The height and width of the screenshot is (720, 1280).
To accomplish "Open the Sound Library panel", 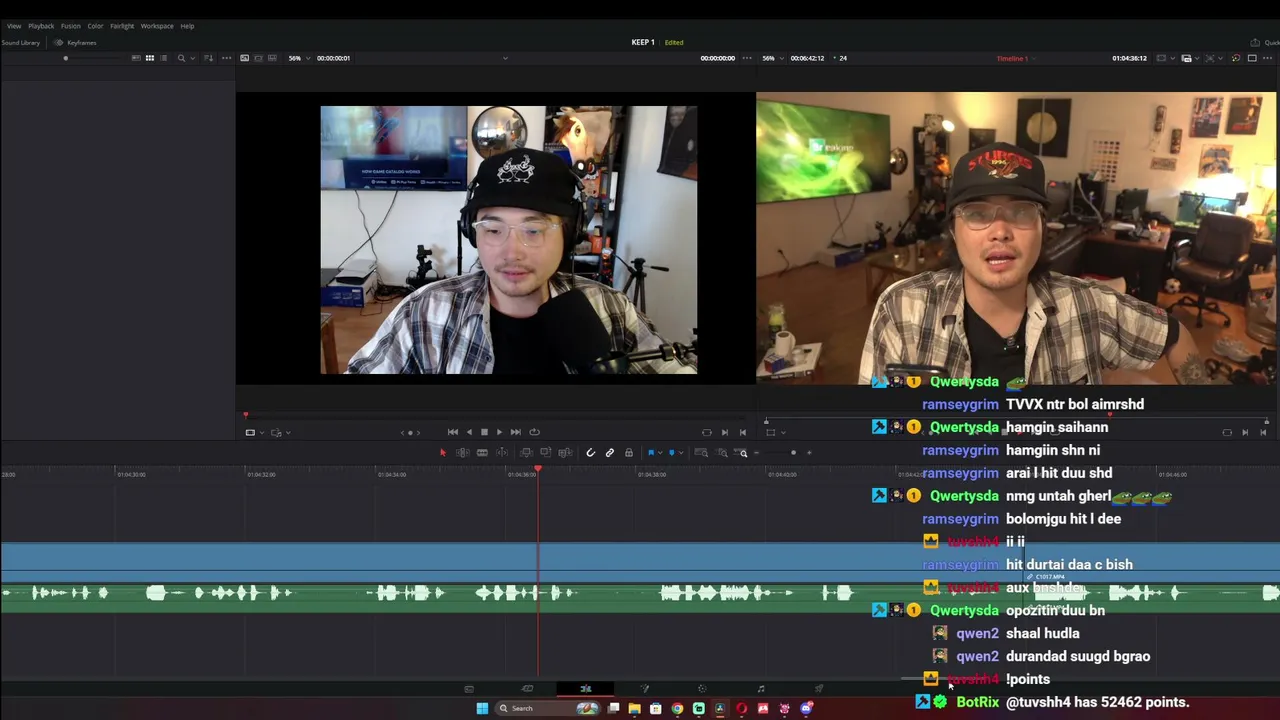I will (x=20, y=43).
